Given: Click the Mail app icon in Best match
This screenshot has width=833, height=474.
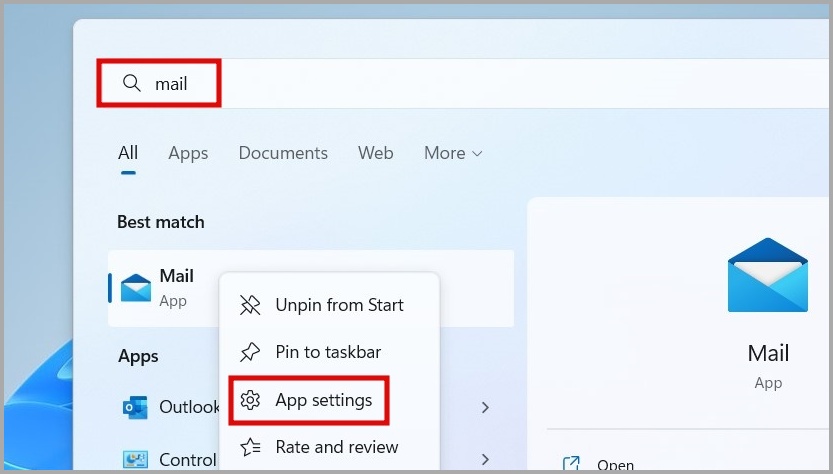Looking at the screenshot, I should pyautogui.click(x=136, y=288).
